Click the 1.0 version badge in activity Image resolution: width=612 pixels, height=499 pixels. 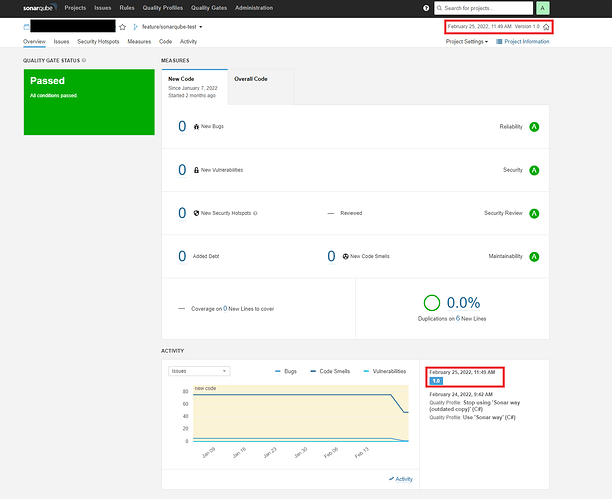click(x=436, y=381)
